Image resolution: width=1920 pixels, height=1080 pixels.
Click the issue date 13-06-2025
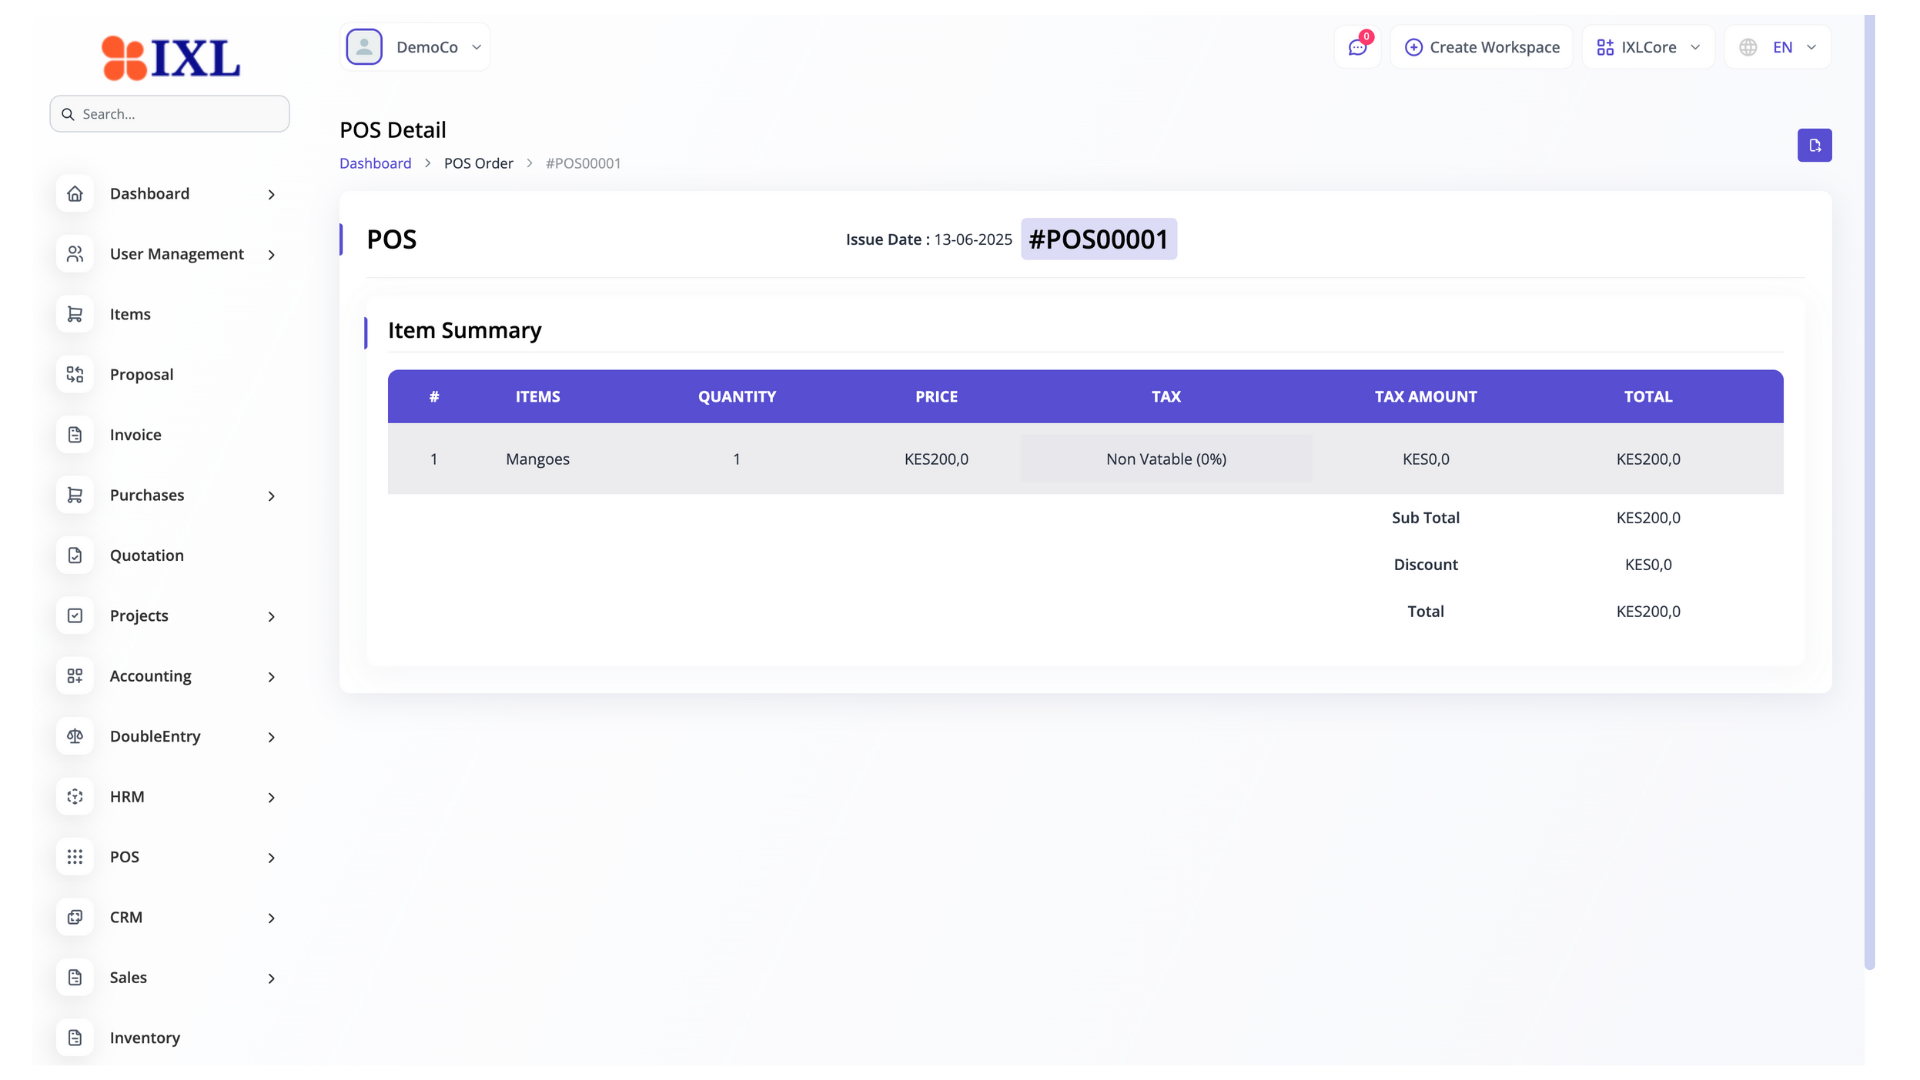coord(972,240)
